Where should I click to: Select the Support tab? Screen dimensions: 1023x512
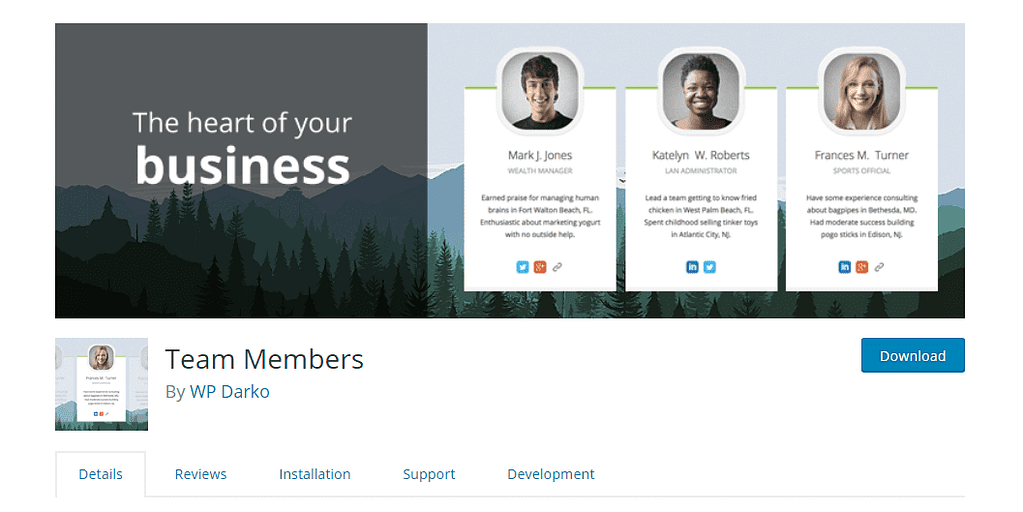[429, 474]
